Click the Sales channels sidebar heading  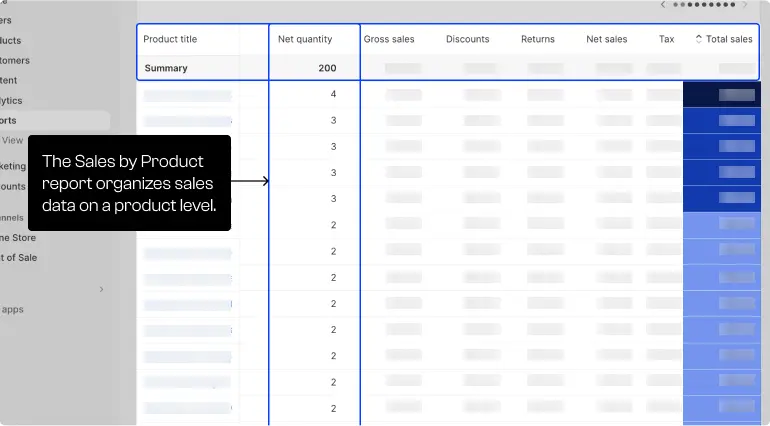(12, 218)
